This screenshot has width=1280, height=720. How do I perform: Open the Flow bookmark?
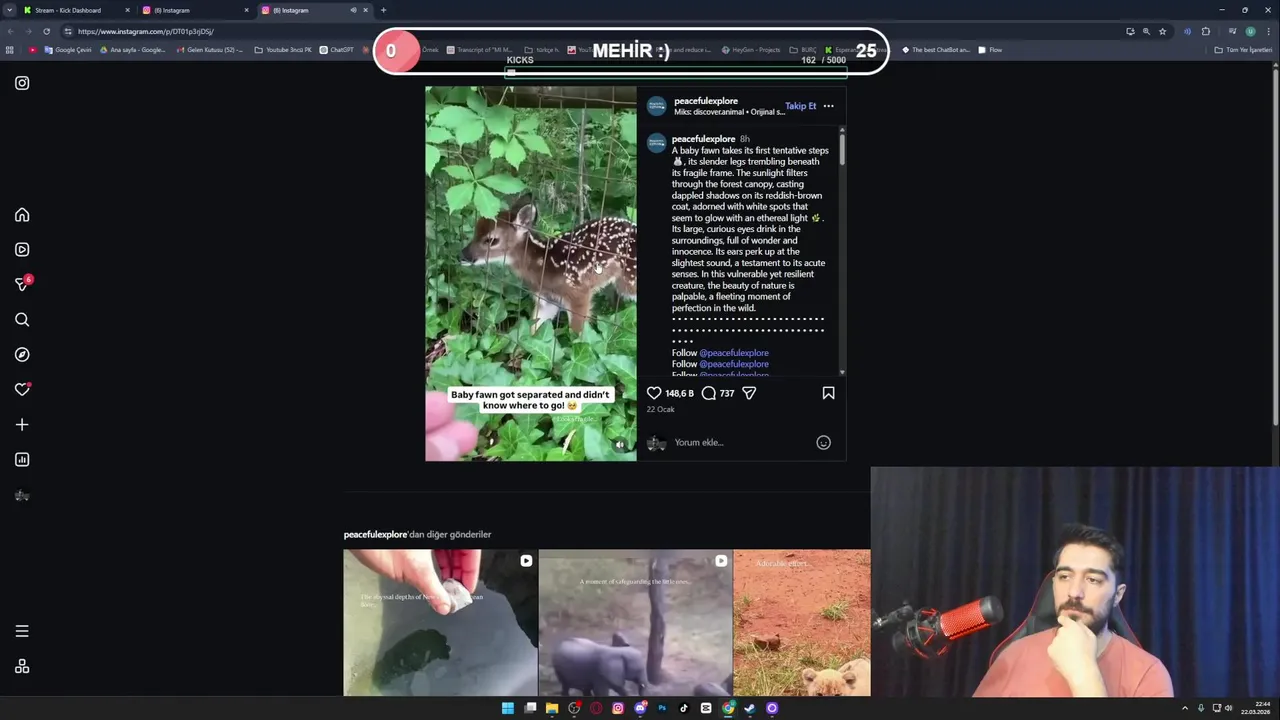[990, 50]
